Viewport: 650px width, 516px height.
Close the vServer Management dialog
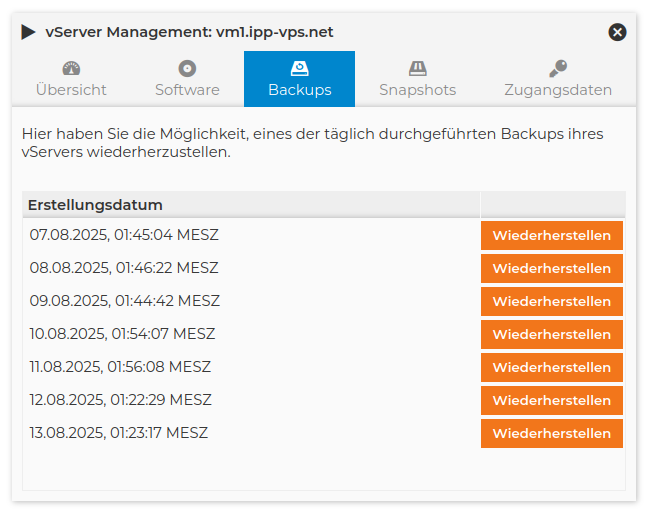click(x=617, y=32)
